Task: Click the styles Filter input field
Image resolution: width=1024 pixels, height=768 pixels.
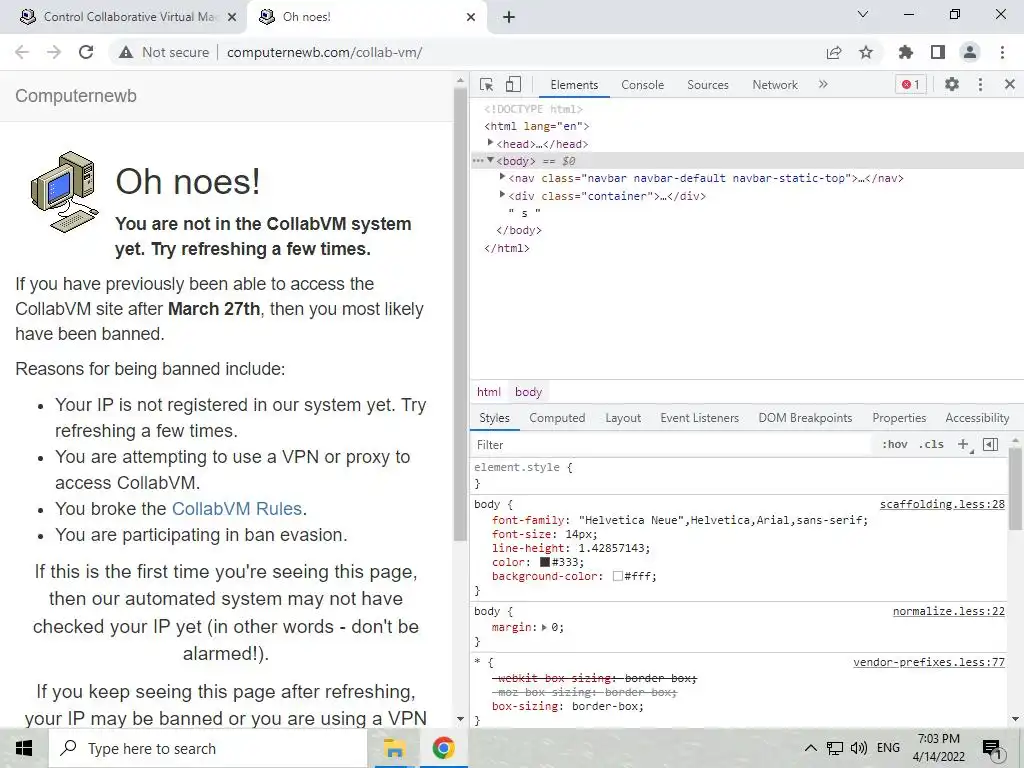Action: [673, 445]
